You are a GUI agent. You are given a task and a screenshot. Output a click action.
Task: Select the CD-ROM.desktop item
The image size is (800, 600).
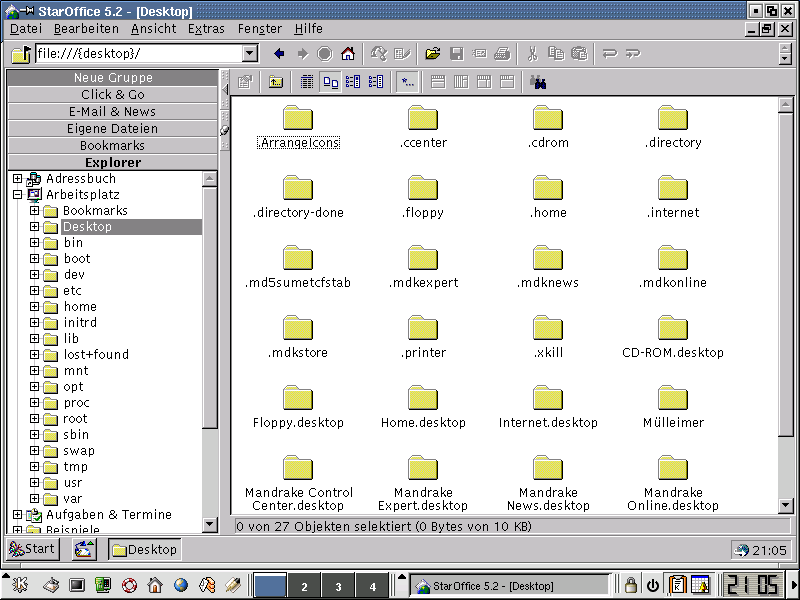pos(673,337)
